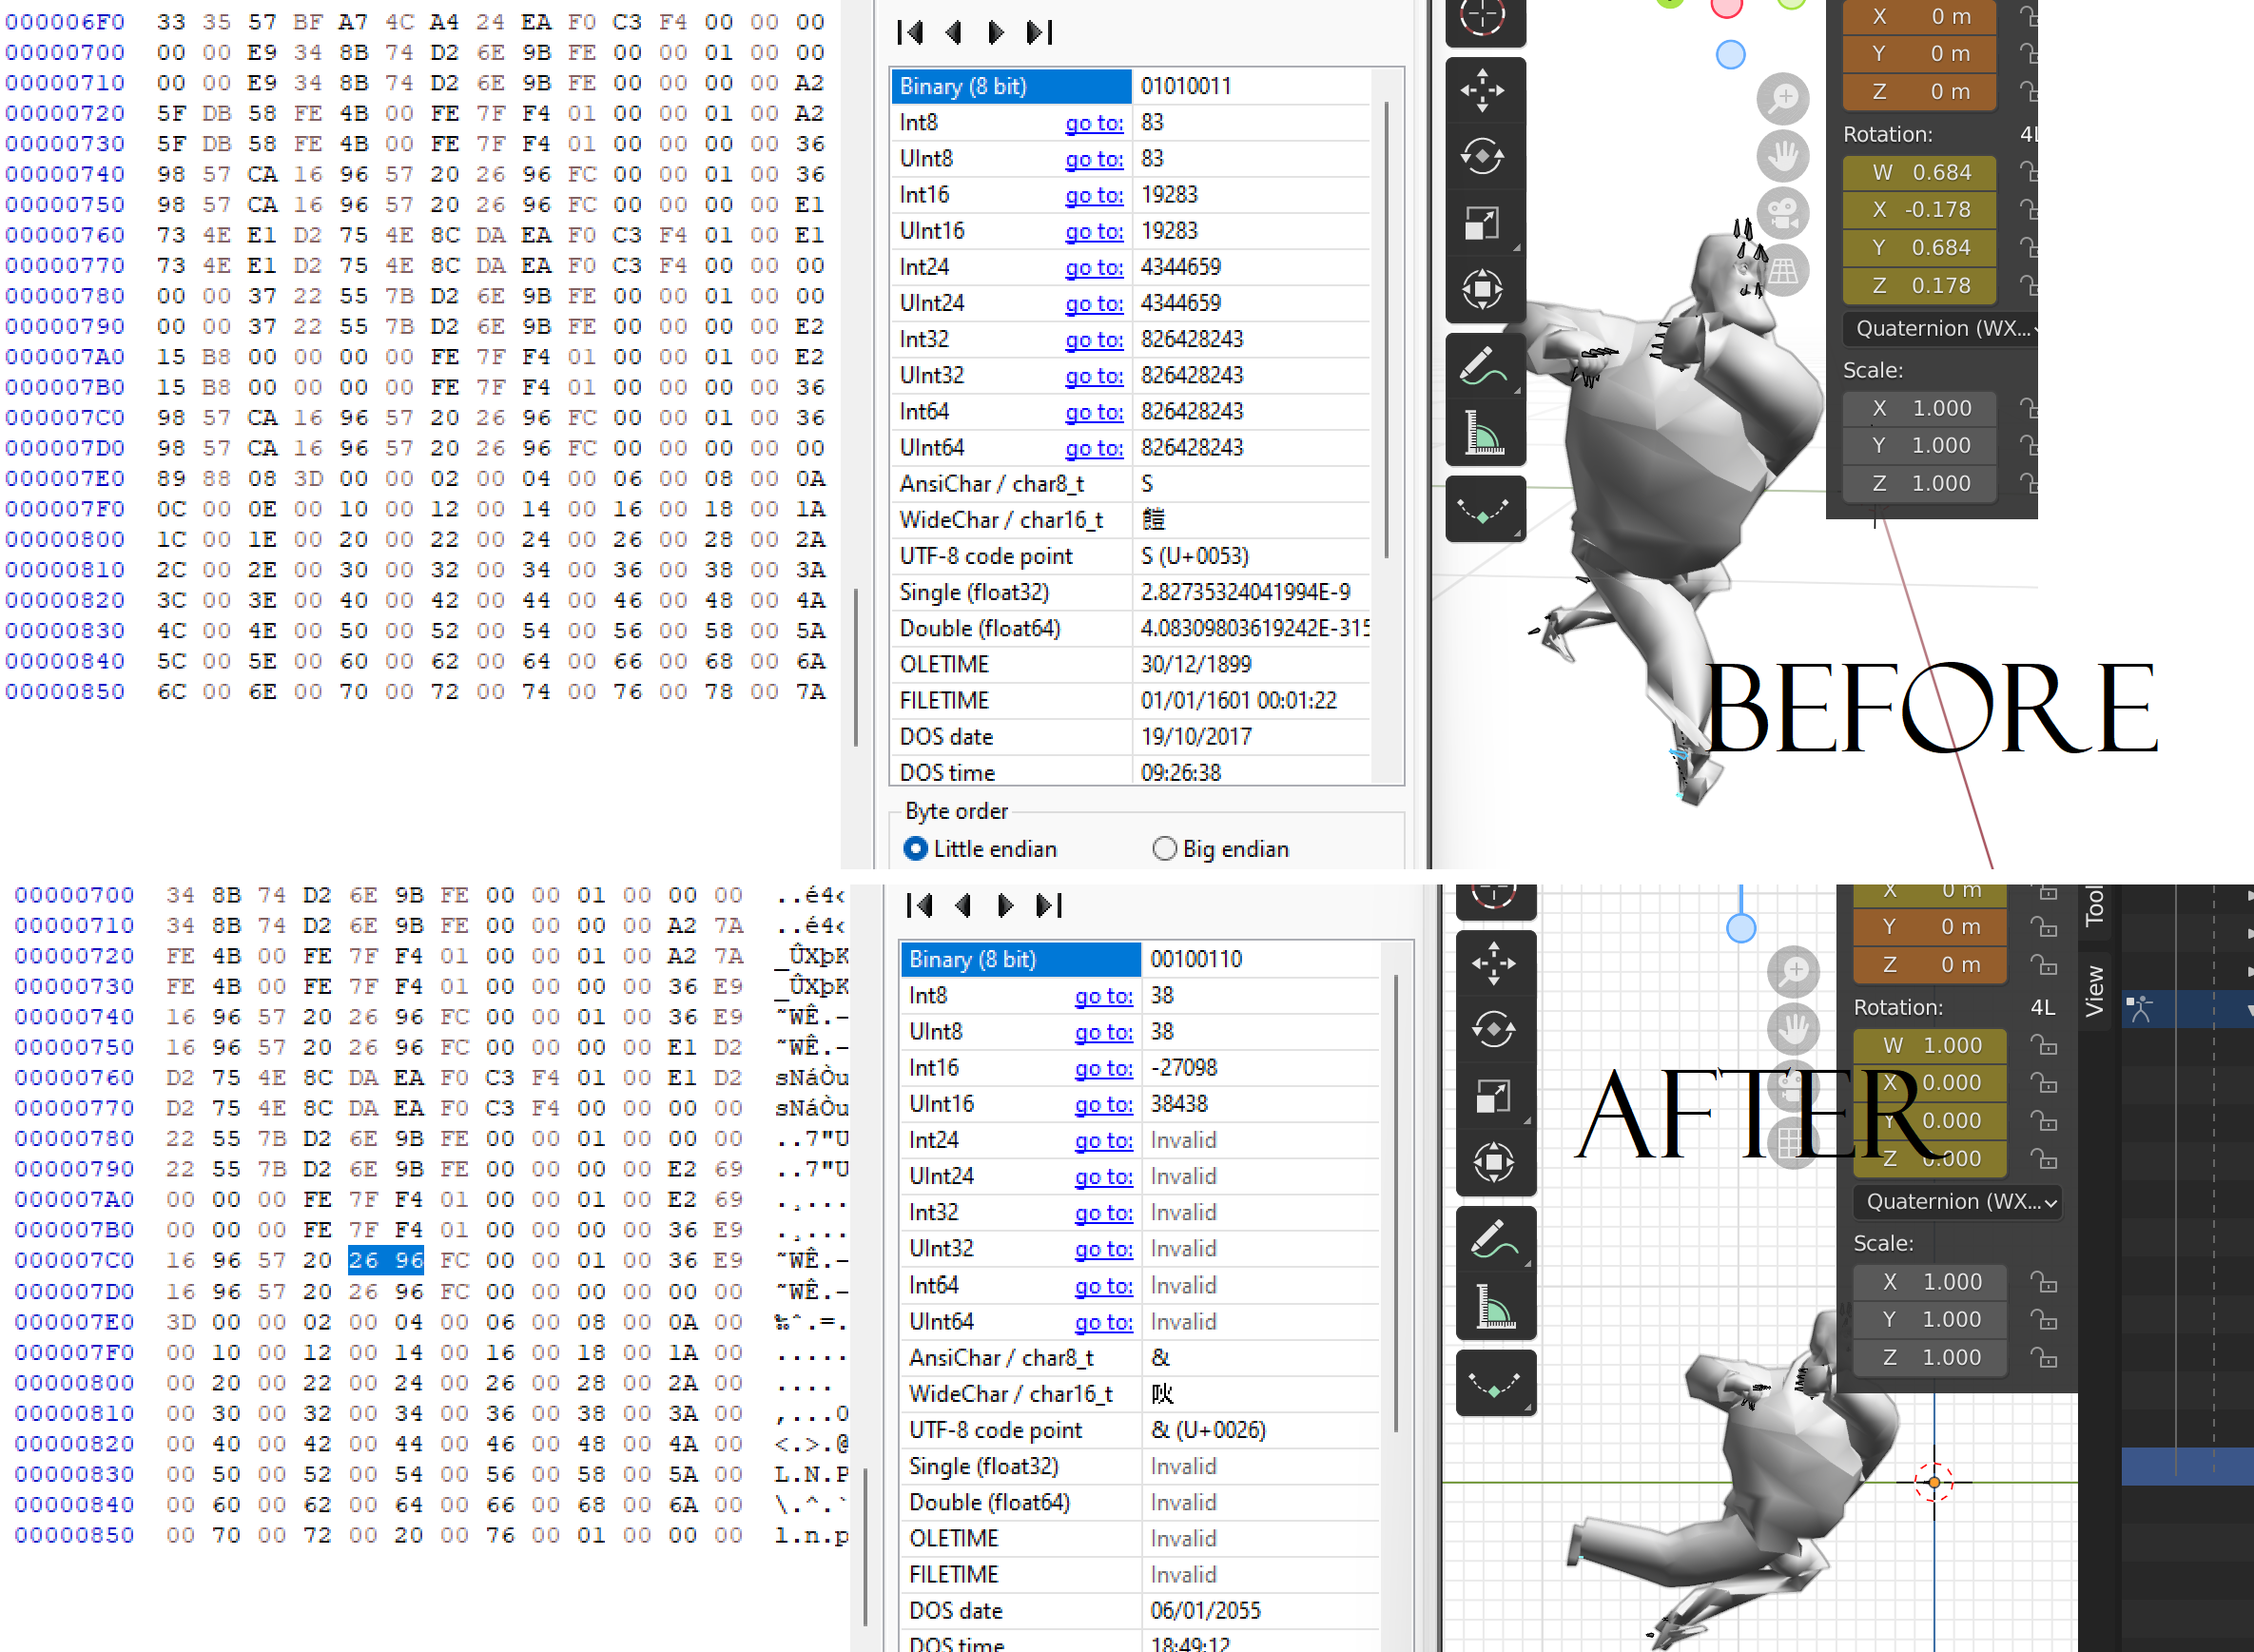Click the zoom magnifier gizmo in the BEFORE viewport
Viewport: 2254px width, 1652px height.
point(1783,98)
